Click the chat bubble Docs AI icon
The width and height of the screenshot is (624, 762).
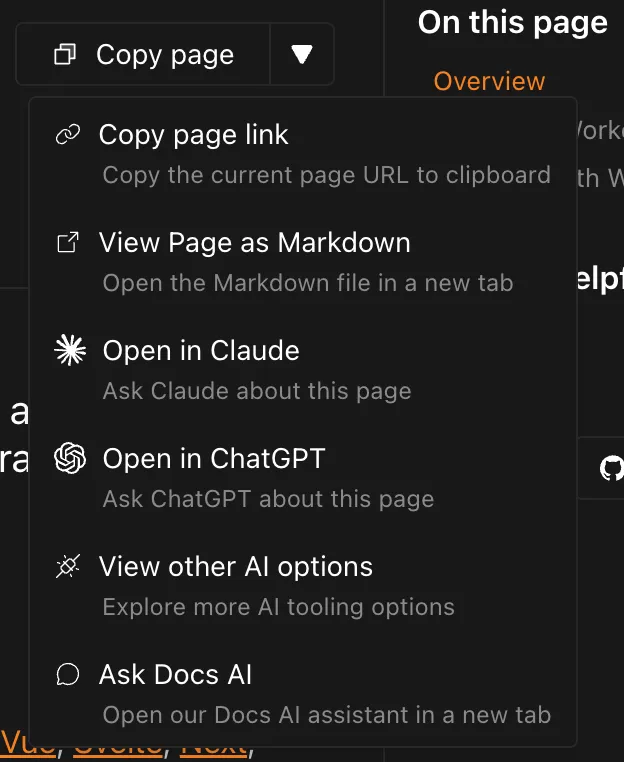tap(68, 675)
